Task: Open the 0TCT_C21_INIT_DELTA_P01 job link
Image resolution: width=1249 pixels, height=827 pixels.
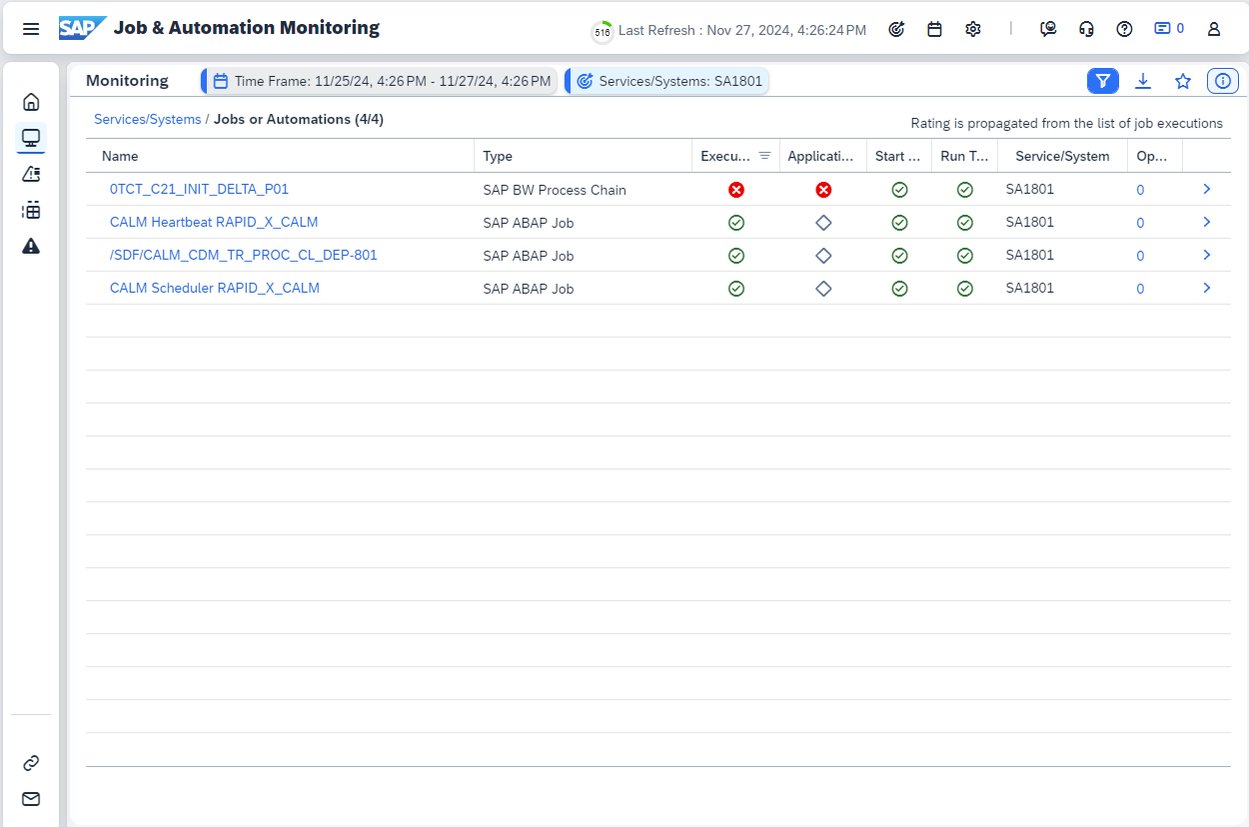Action: [199, 189]
